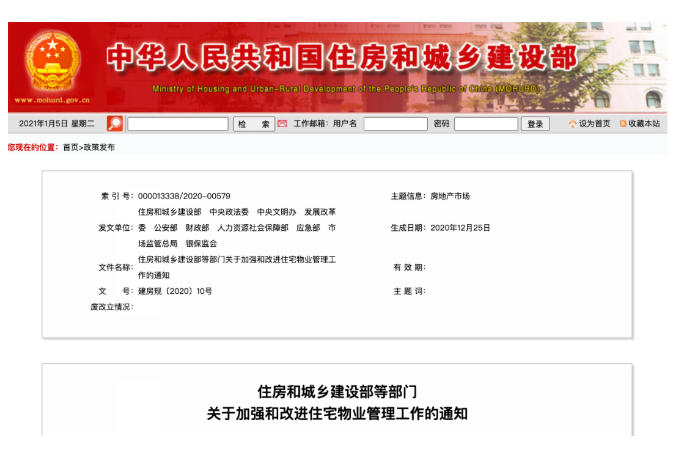Click the topic value 房地产市场
Viewport: 673px width, 467px height.
(x=450, y=196)
